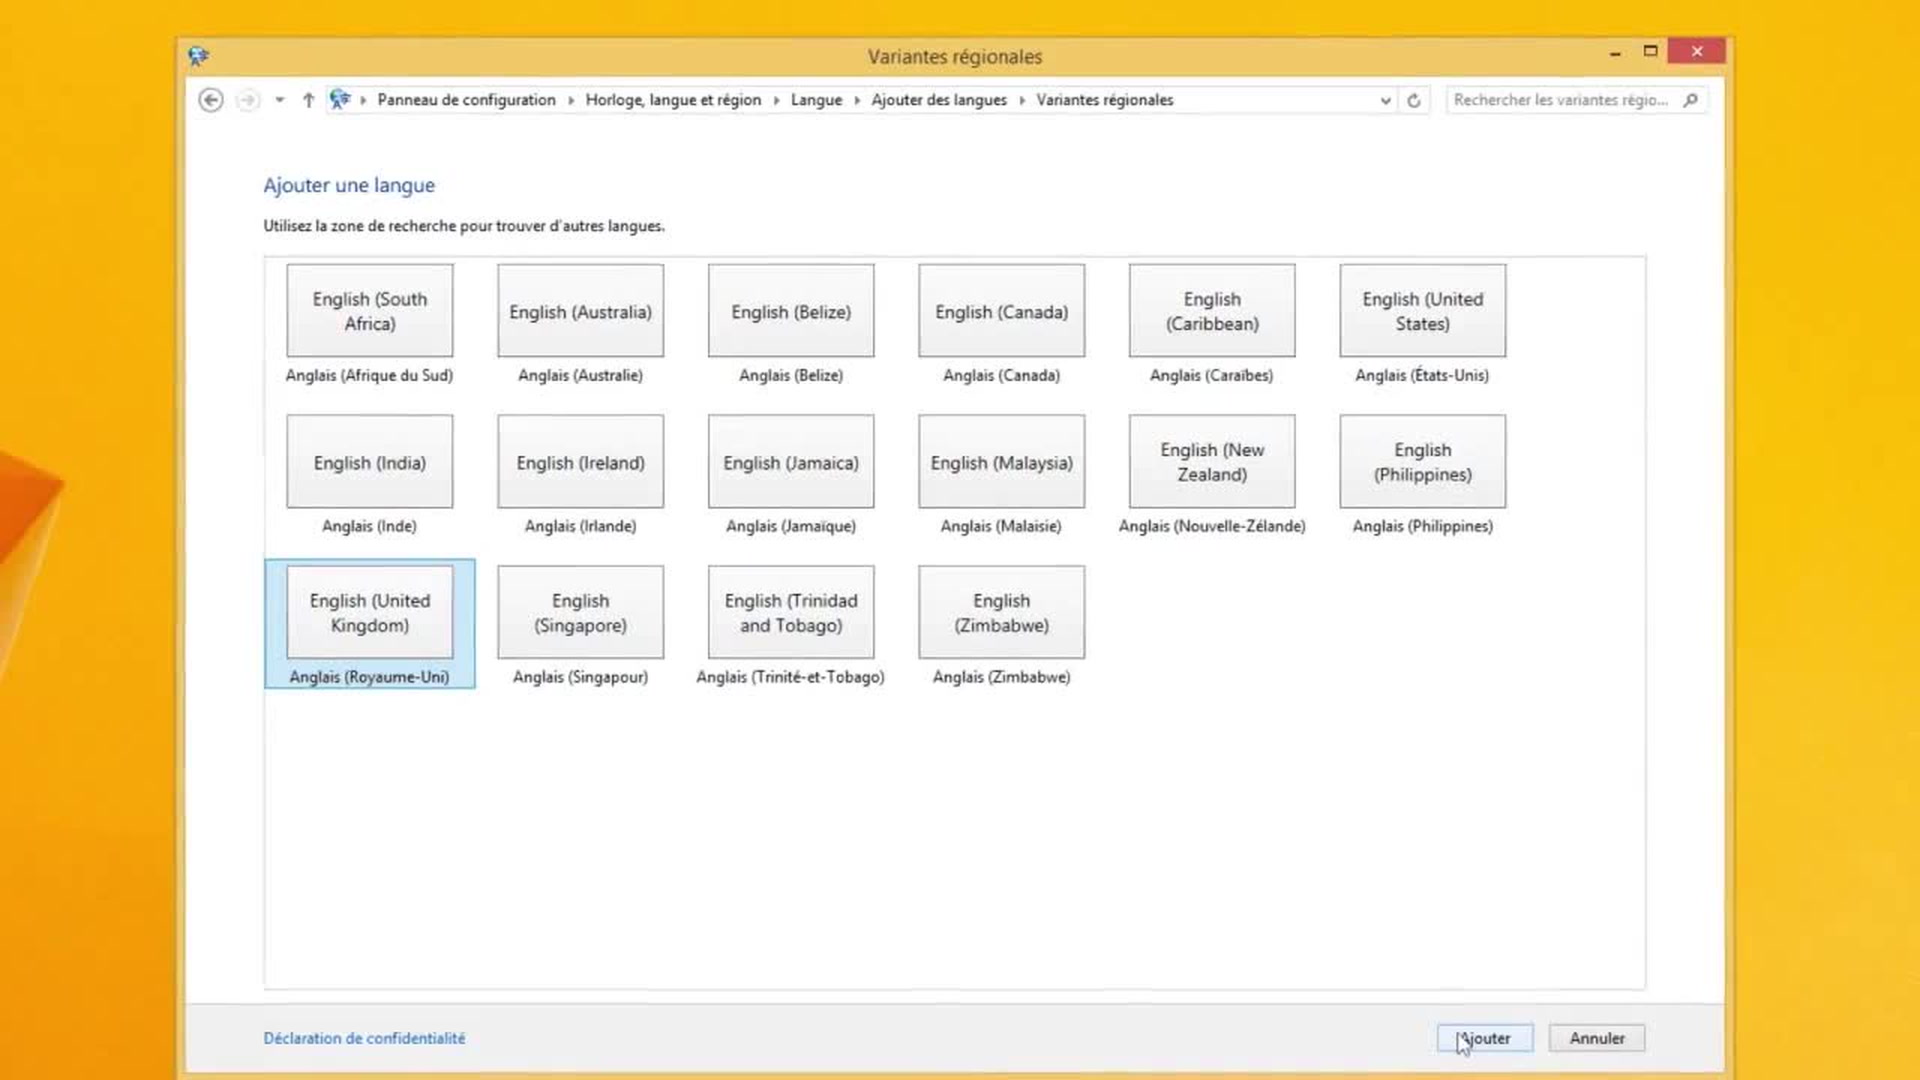Click the Back navigation arrow
The image size is (1920, 1080).
pos(210,100)
